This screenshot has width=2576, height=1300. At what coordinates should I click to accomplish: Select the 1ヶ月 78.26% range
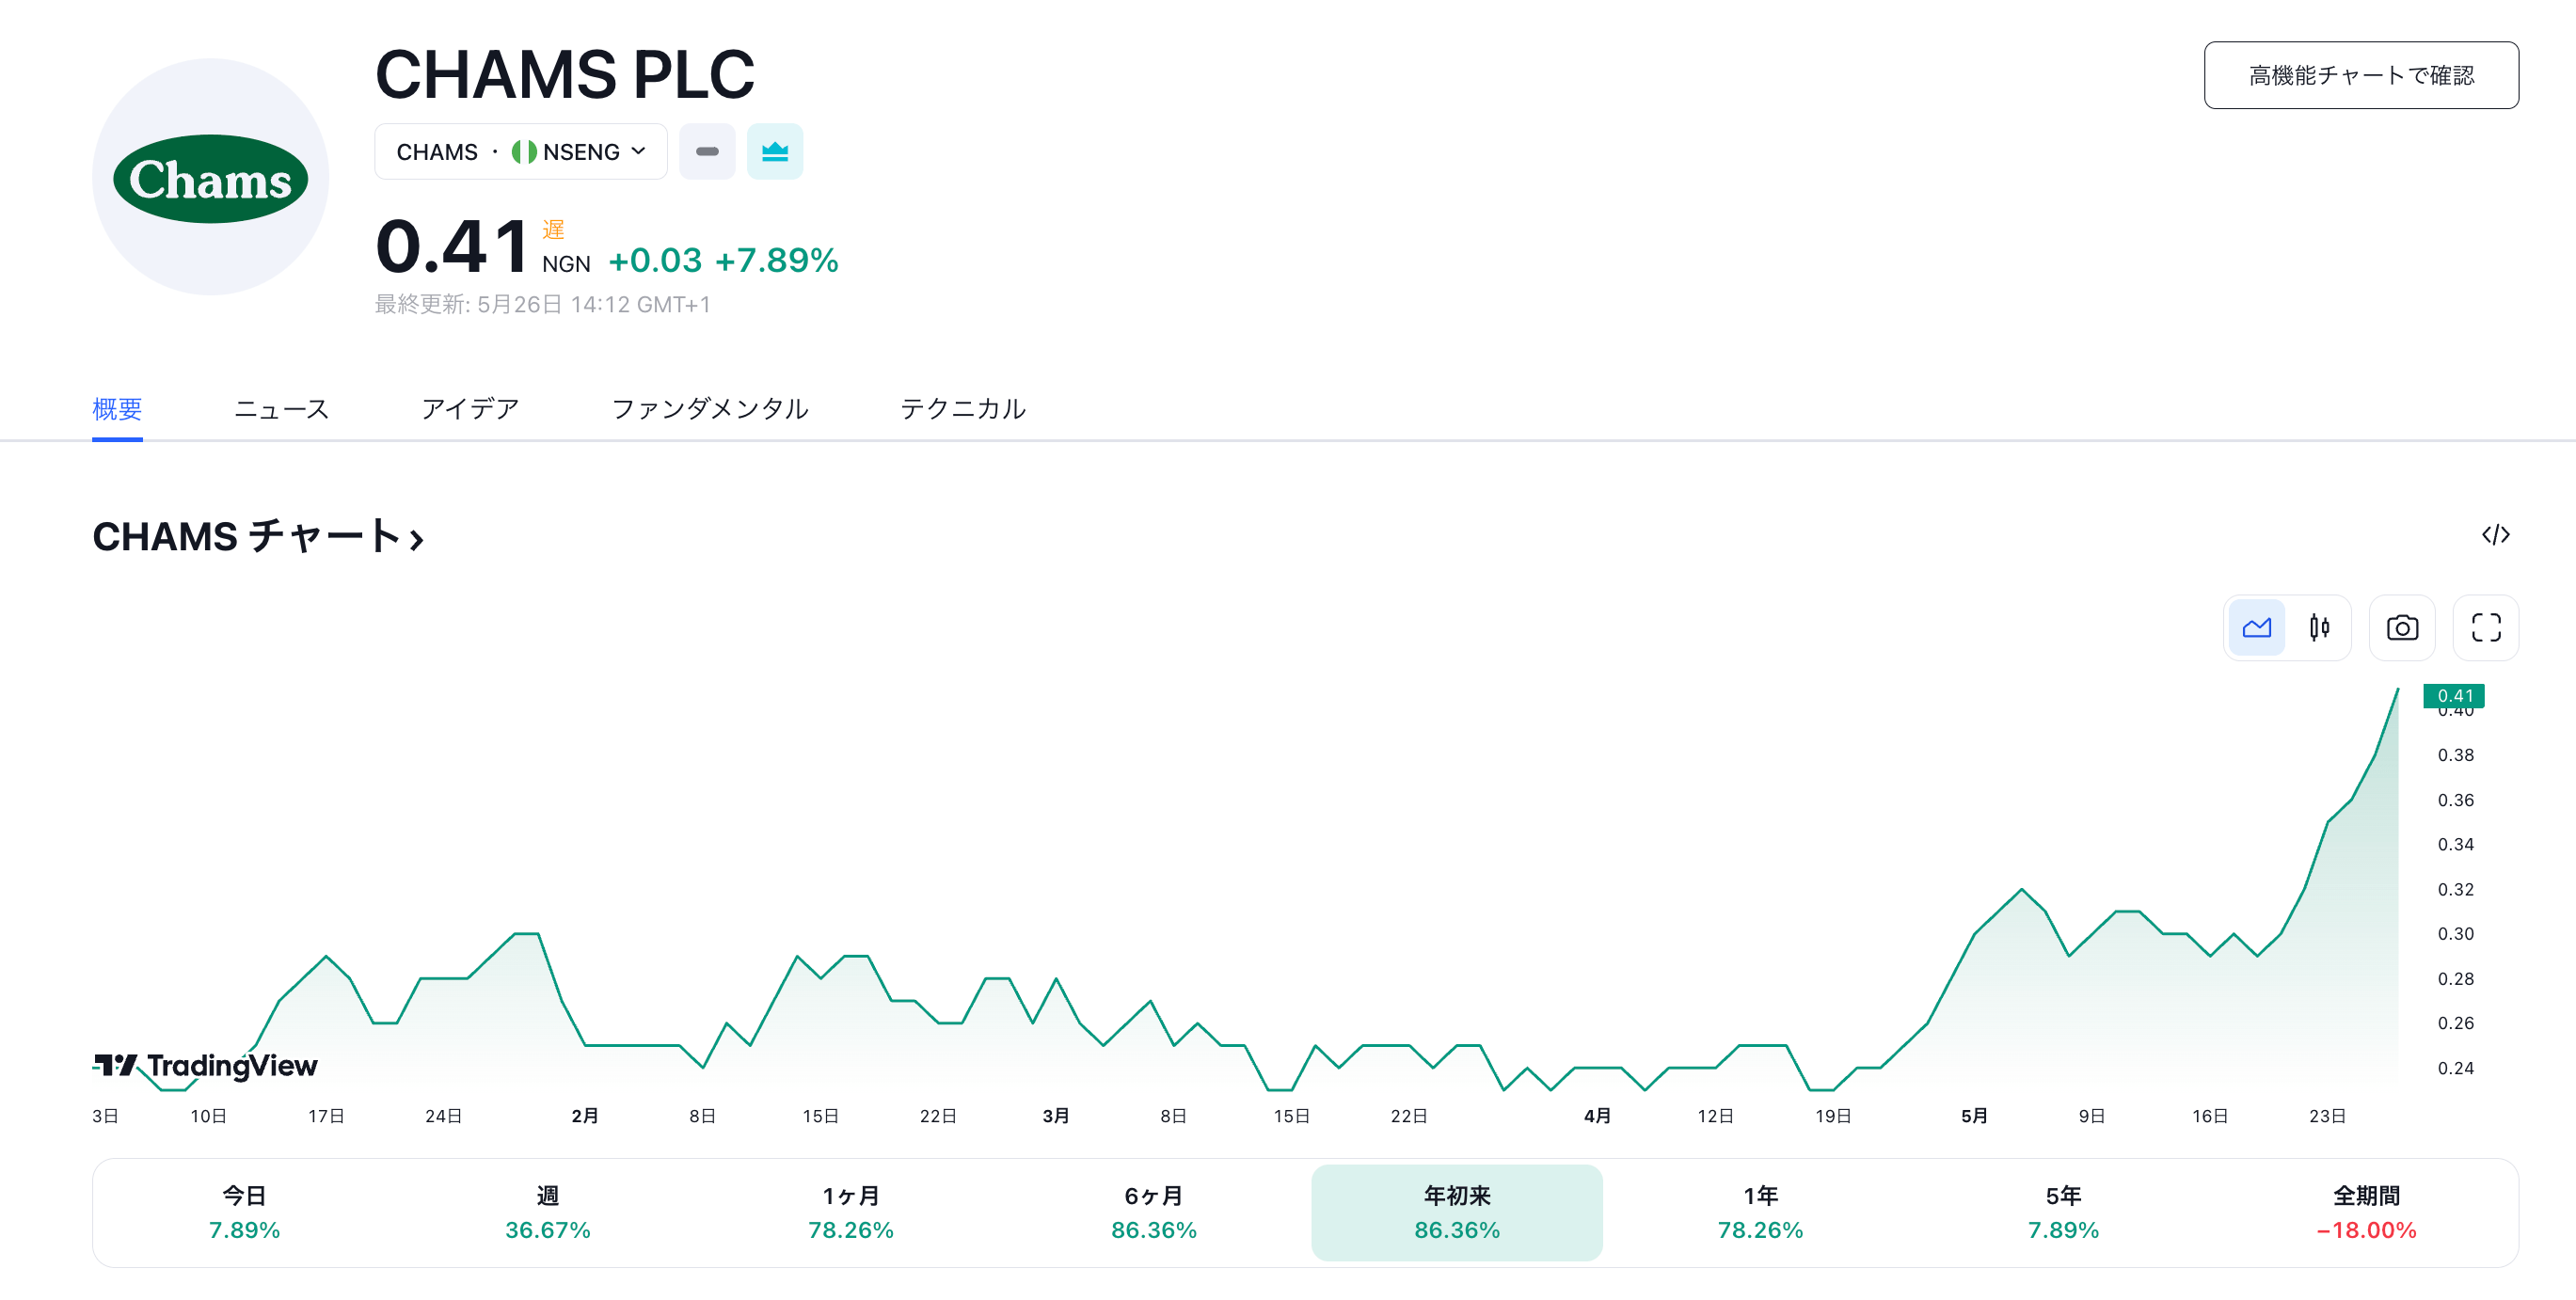pyautogui.click(x=851, y=1213)
